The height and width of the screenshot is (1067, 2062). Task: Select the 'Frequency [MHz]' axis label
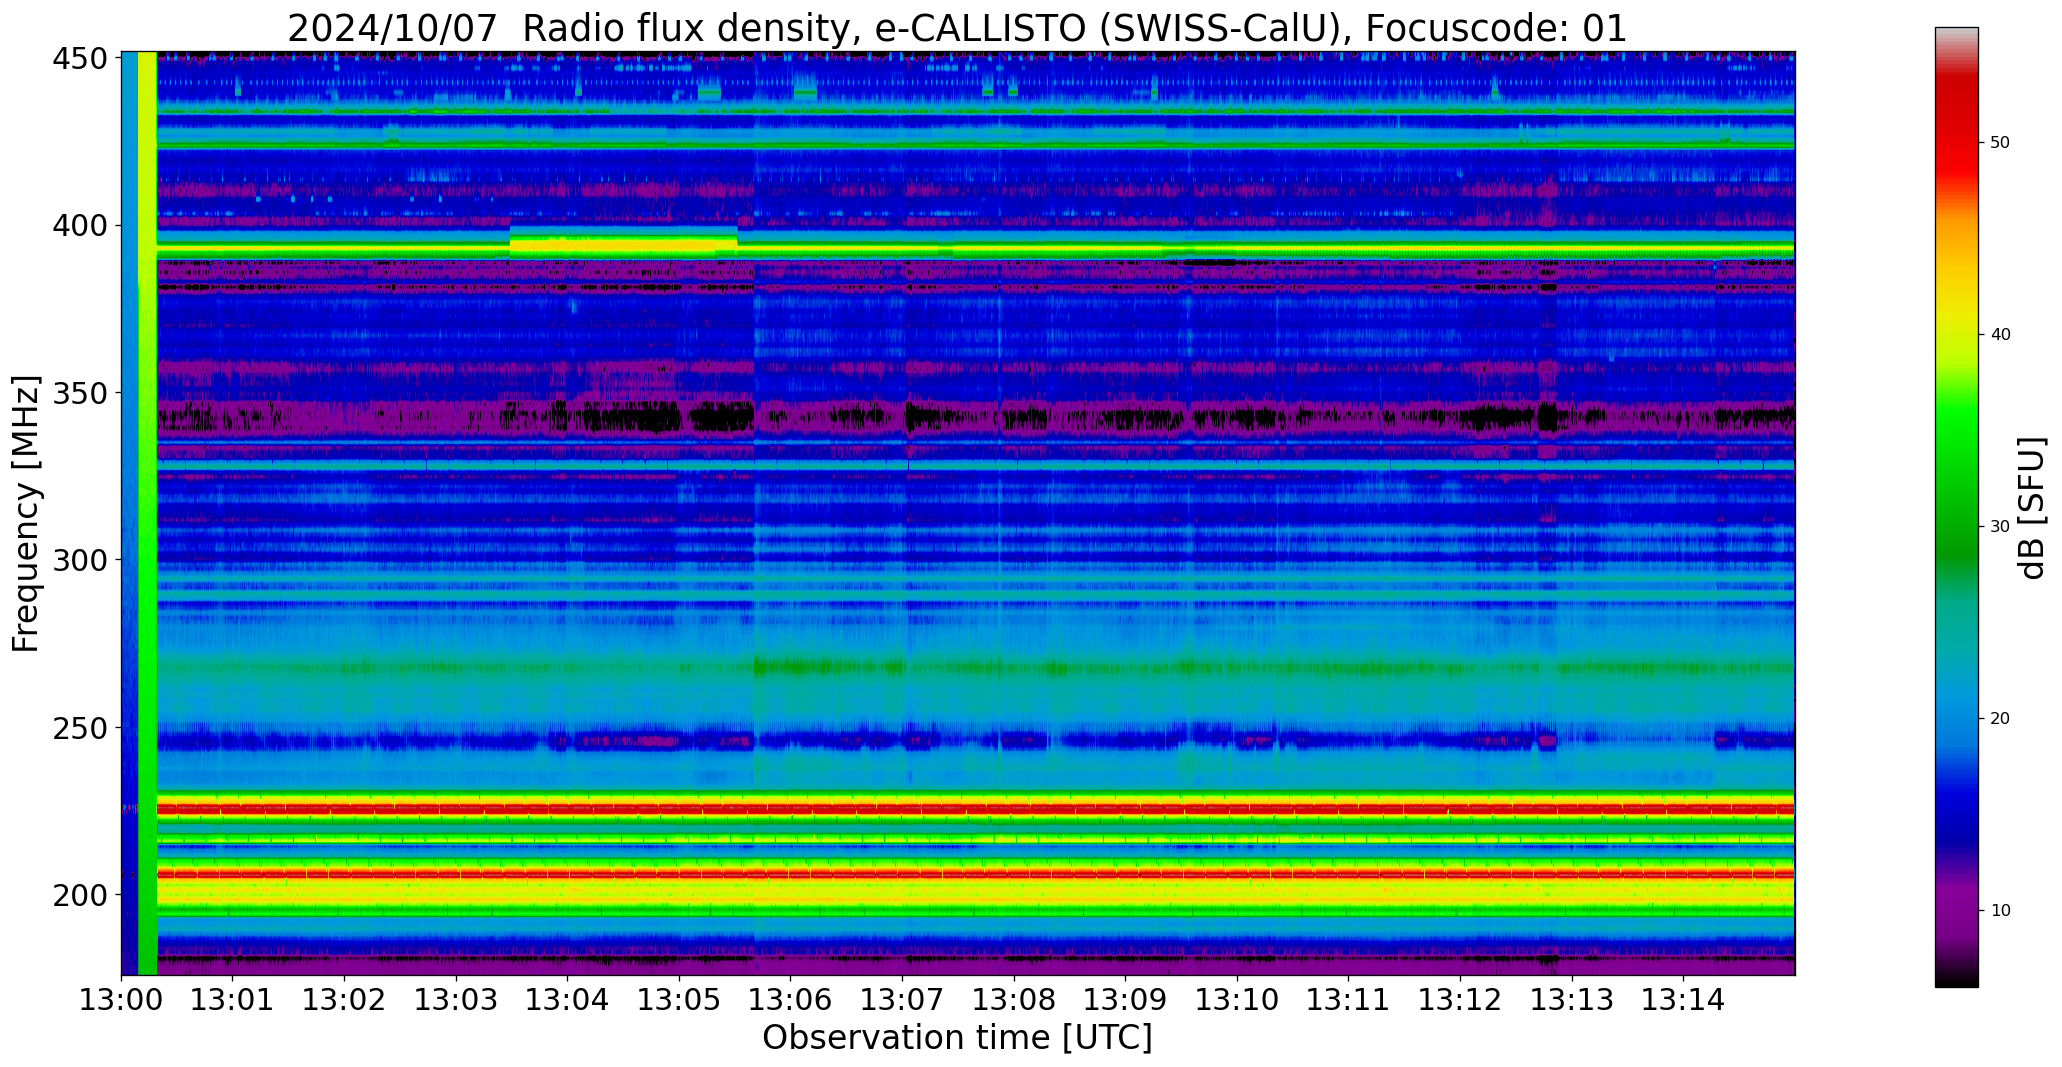[26, 514]
